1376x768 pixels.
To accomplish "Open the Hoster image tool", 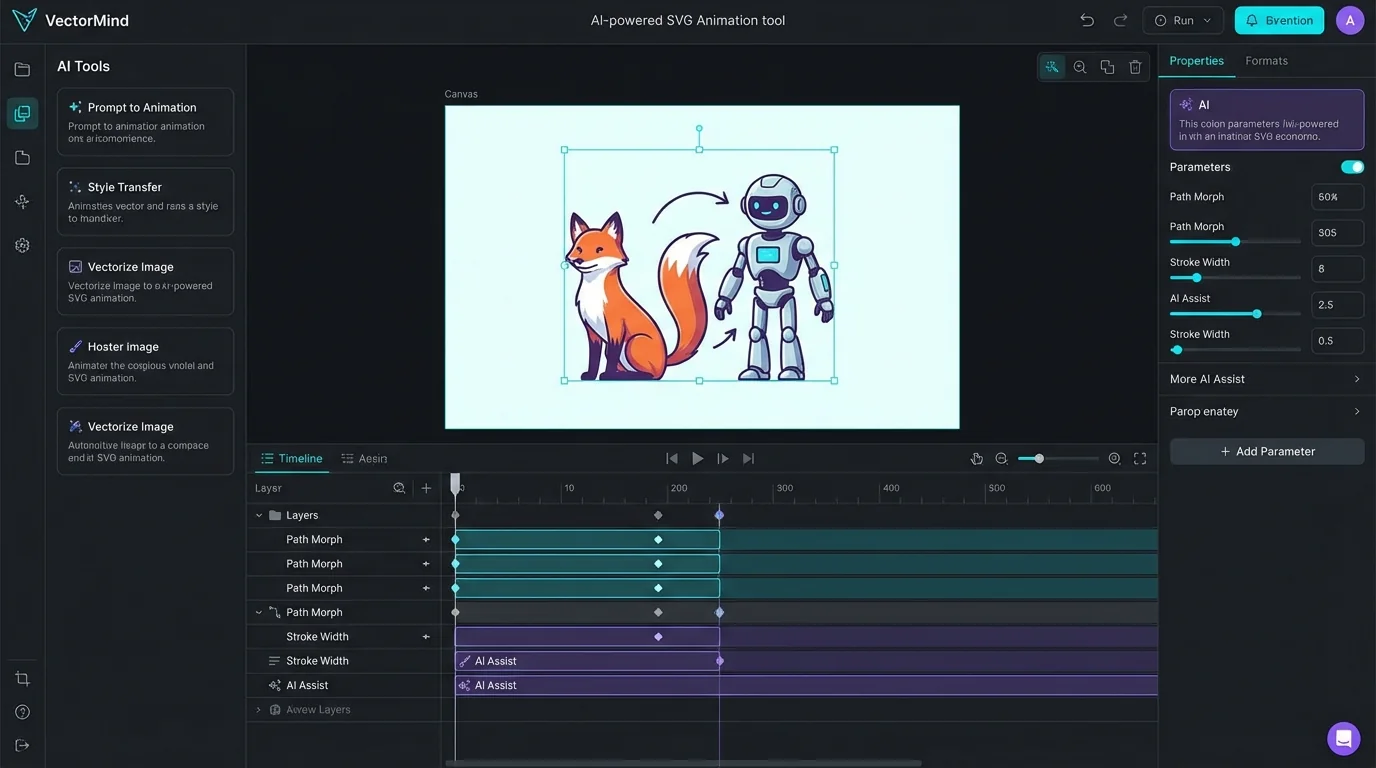I will pyautogui.click(x=145, y=361).
